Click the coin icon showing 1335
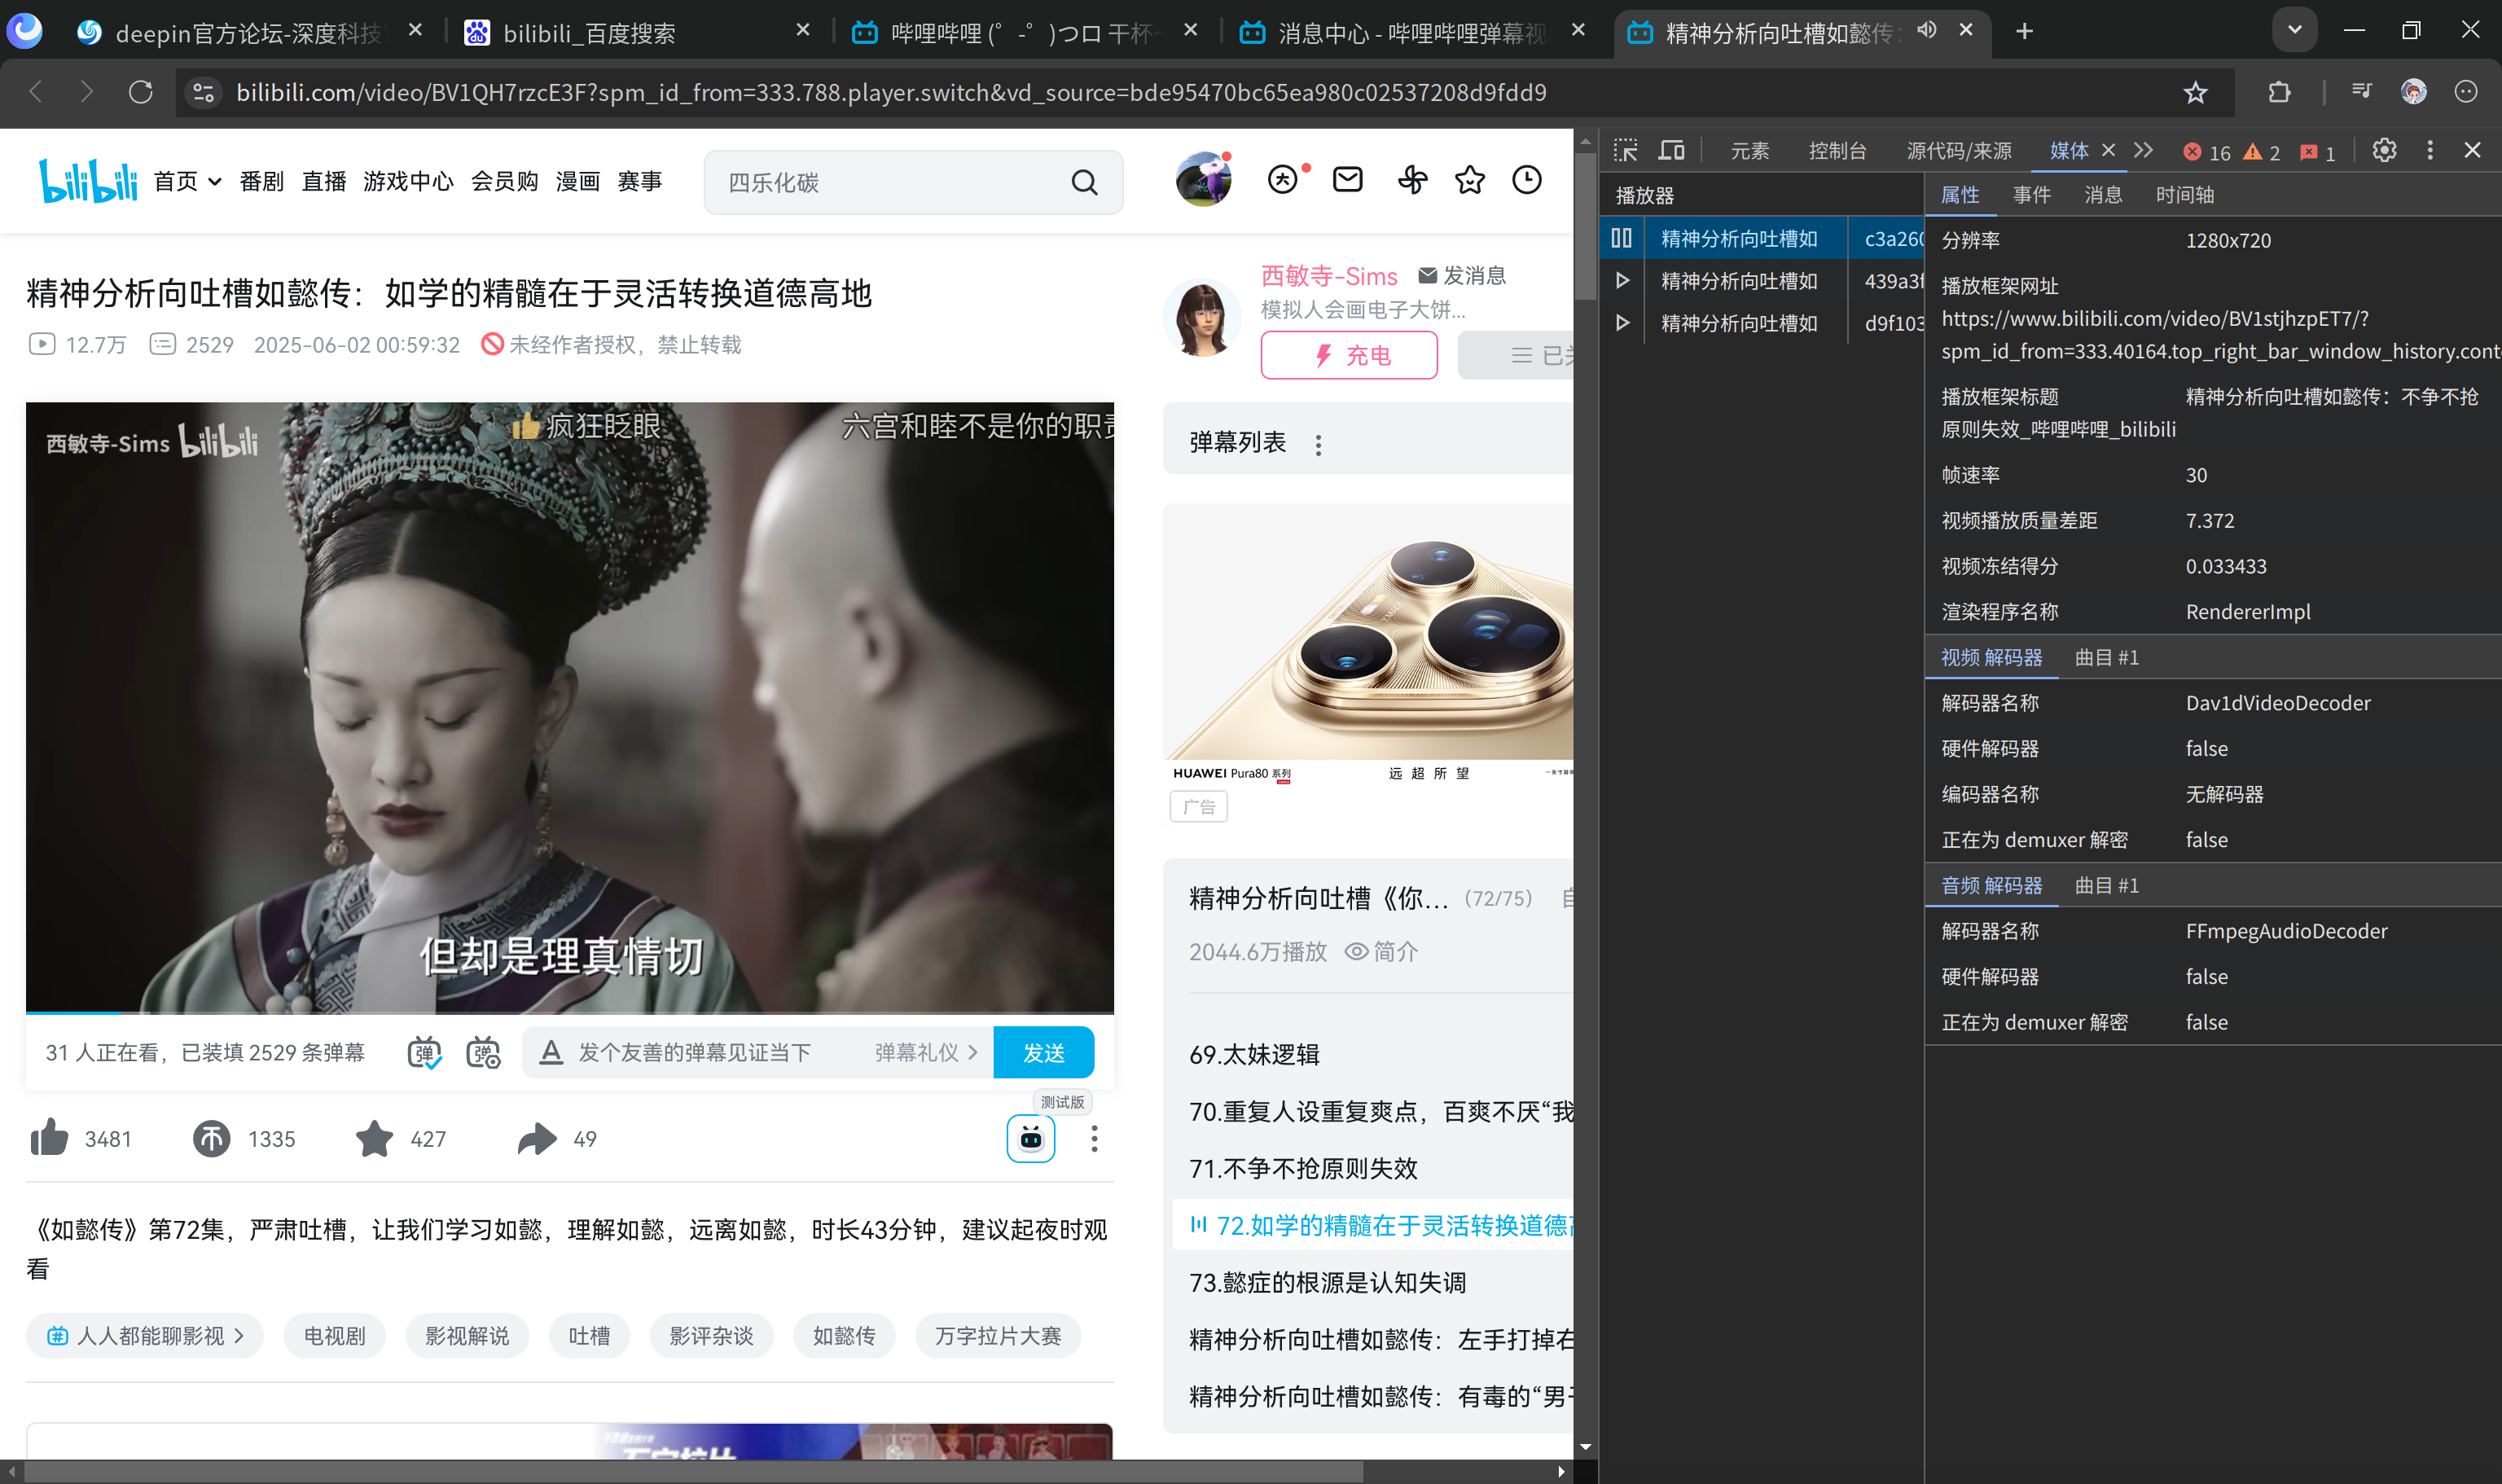The width and height of the screenshot is (2502, 1484). [x=211, y=1138]
